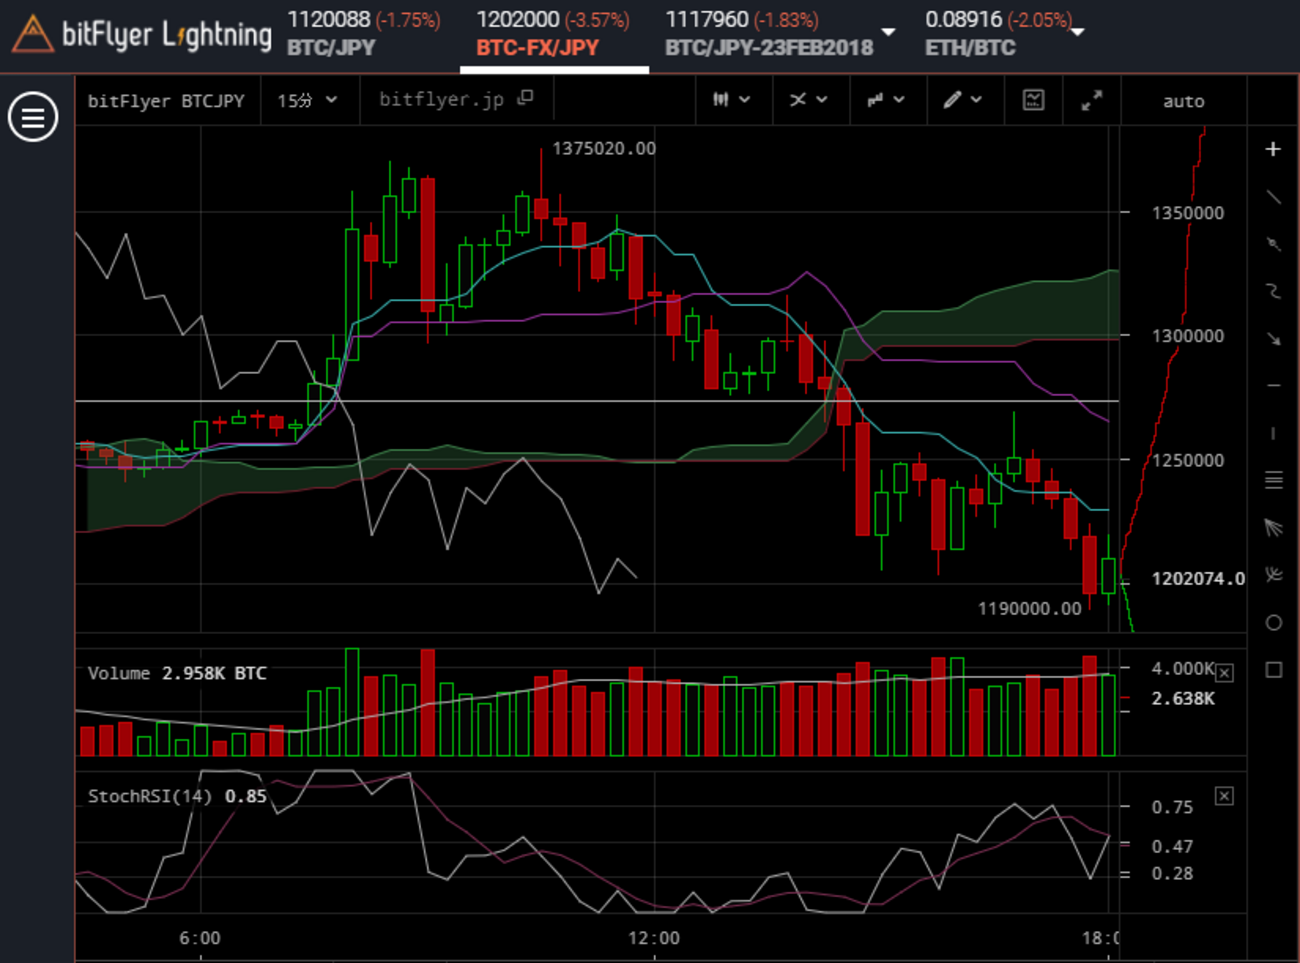Viewport: 1300px width, 963px height.
Task: Click the 12:00 time axis label
Action: click(654, 938)
